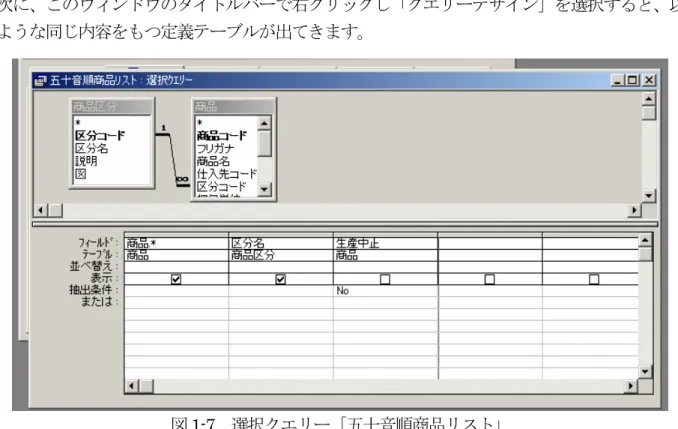Check the 表示 box in fifth empty column
The height and width of the screenshot is (429, 678).
tap(594, 279)
